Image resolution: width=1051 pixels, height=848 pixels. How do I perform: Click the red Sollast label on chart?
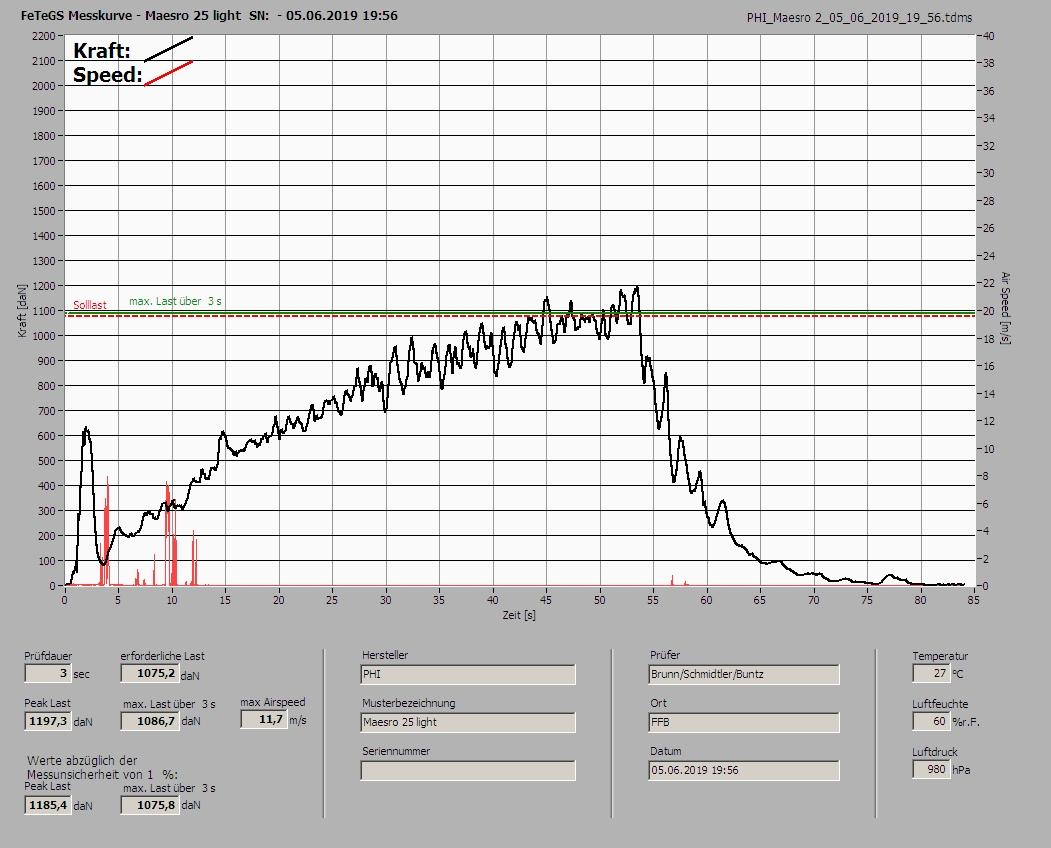(x=90, y=305)
